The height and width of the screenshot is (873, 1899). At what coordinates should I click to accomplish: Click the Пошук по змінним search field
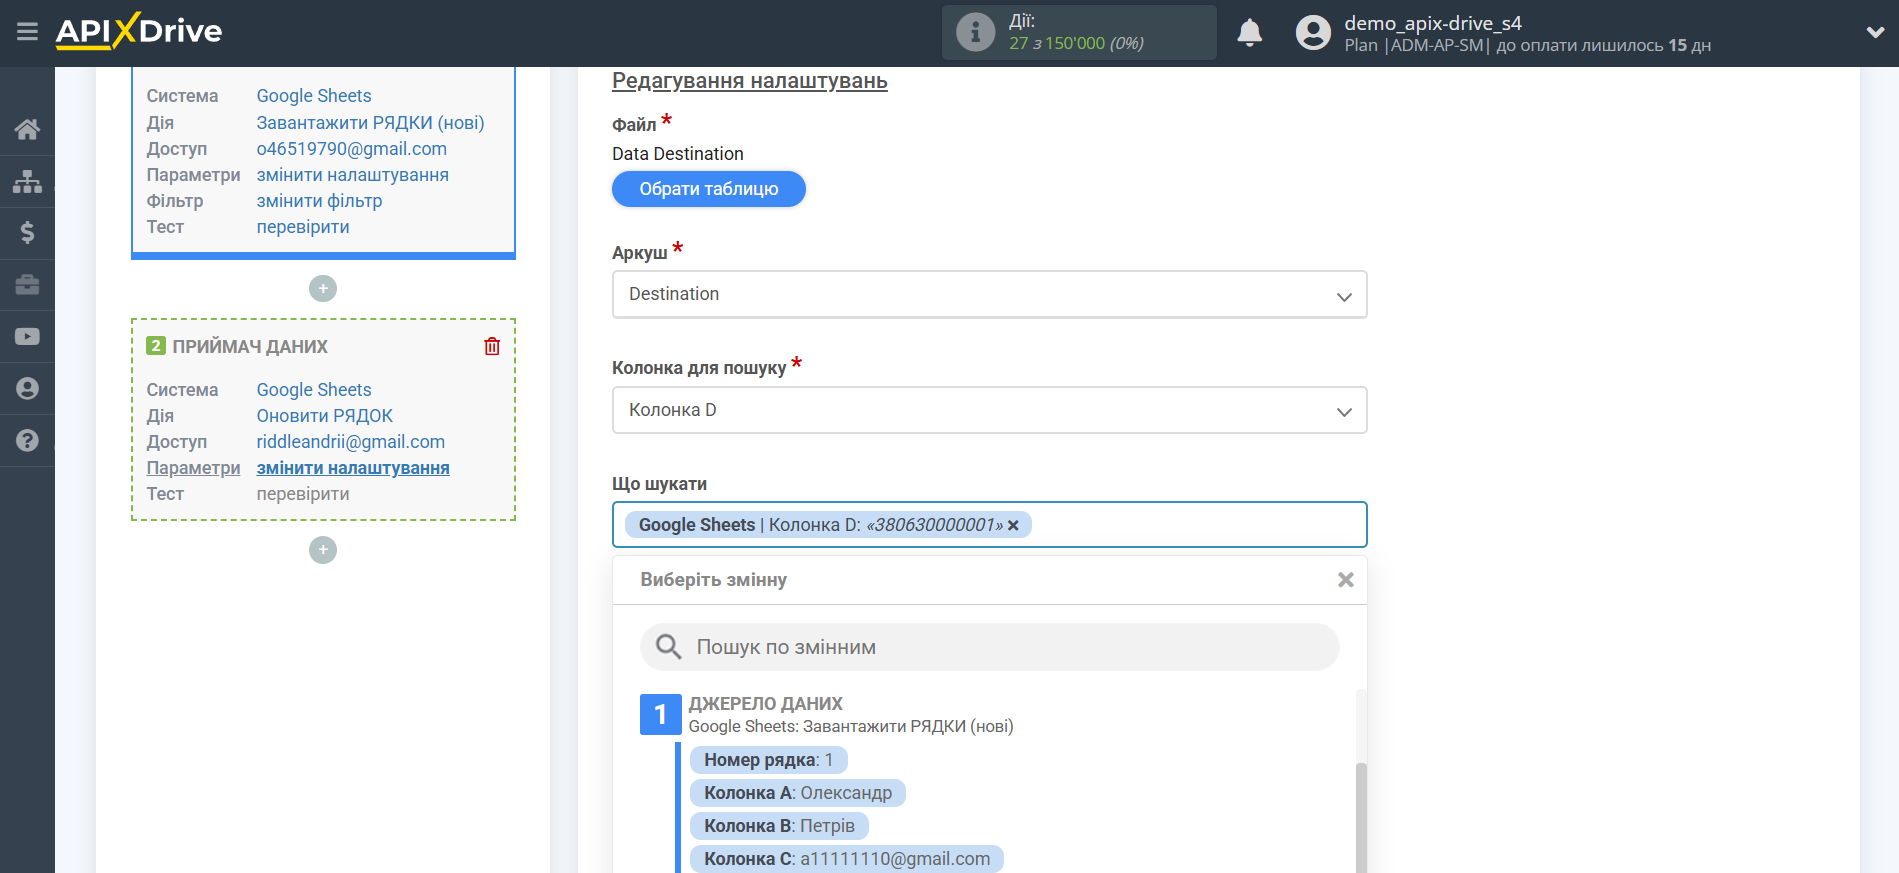[989, 647]
